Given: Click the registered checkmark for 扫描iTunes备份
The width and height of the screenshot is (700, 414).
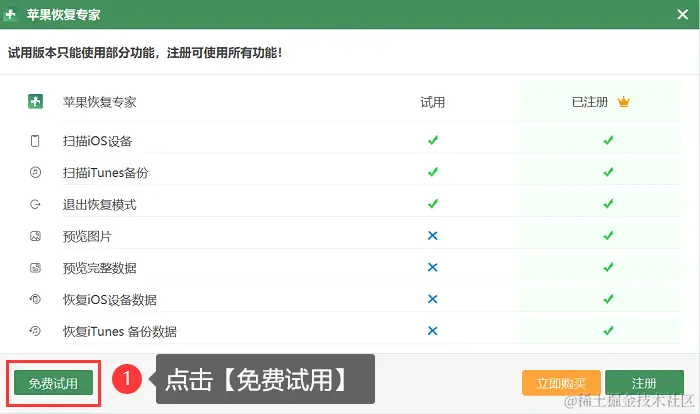Looking at the screenshot, I should click(x=608, y=172).
